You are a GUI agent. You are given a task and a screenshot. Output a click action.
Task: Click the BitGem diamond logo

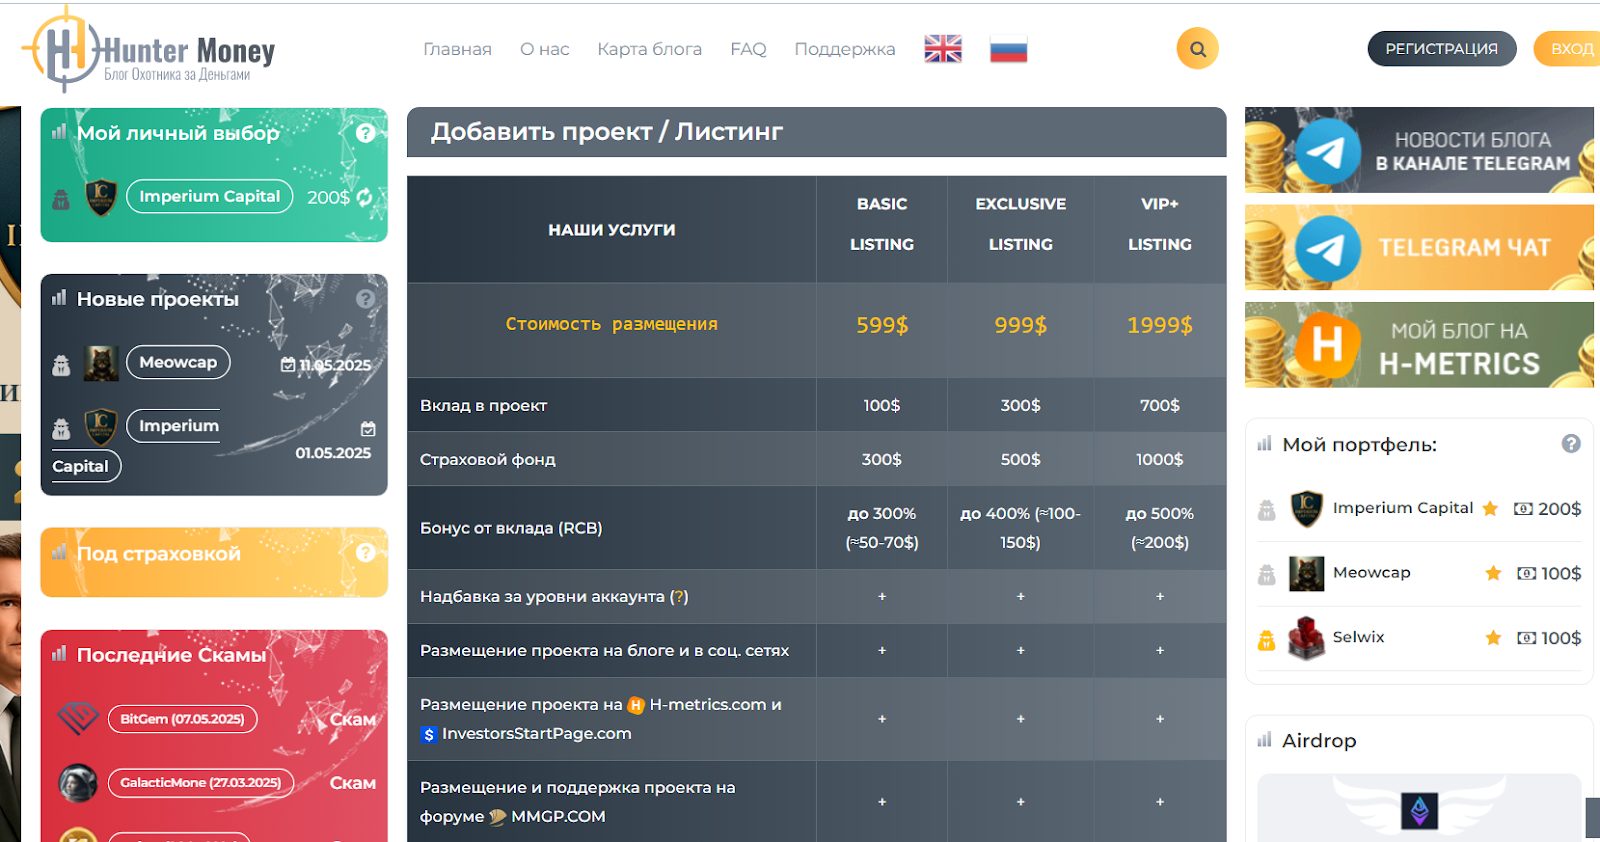click(x=78, y=718)
